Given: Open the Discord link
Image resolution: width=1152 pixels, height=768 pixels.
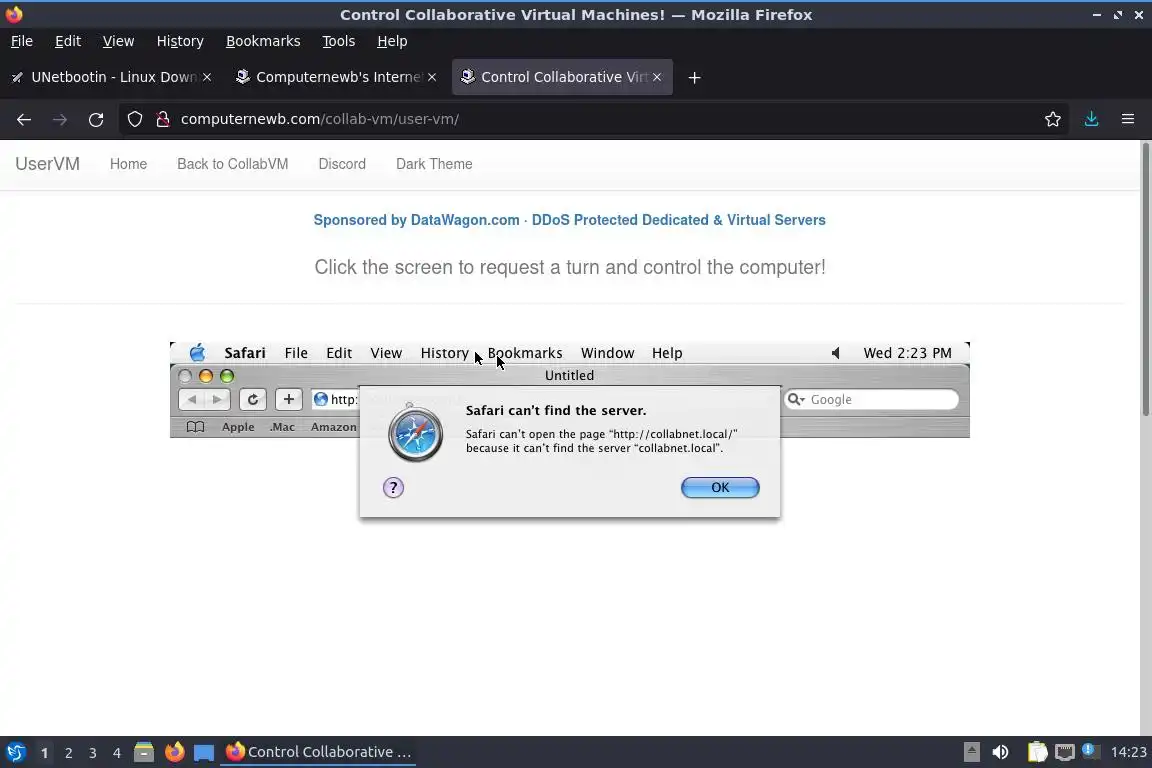Looking at the screenshot, I should pos(342,164).
